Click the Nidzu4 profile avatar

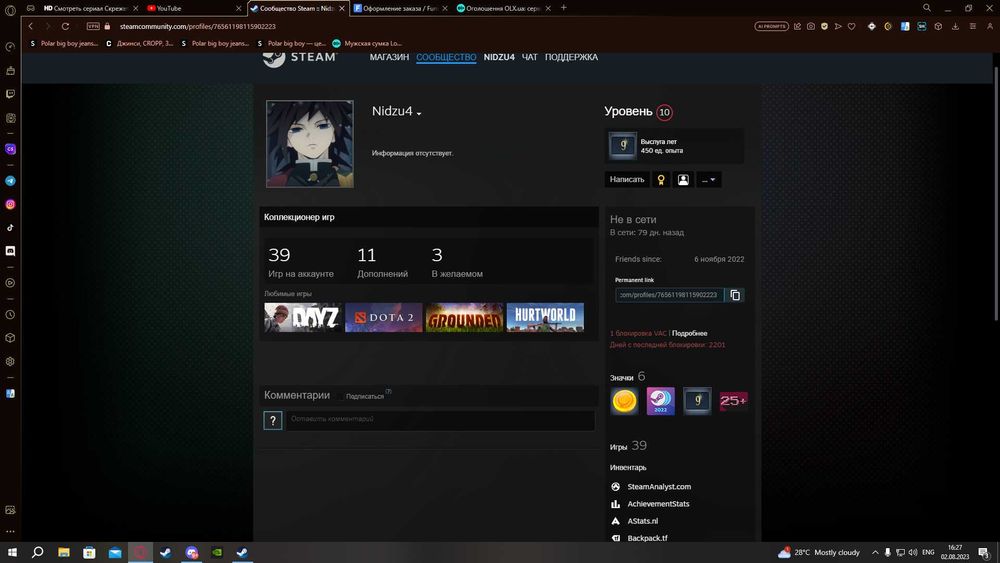[310, 144]
